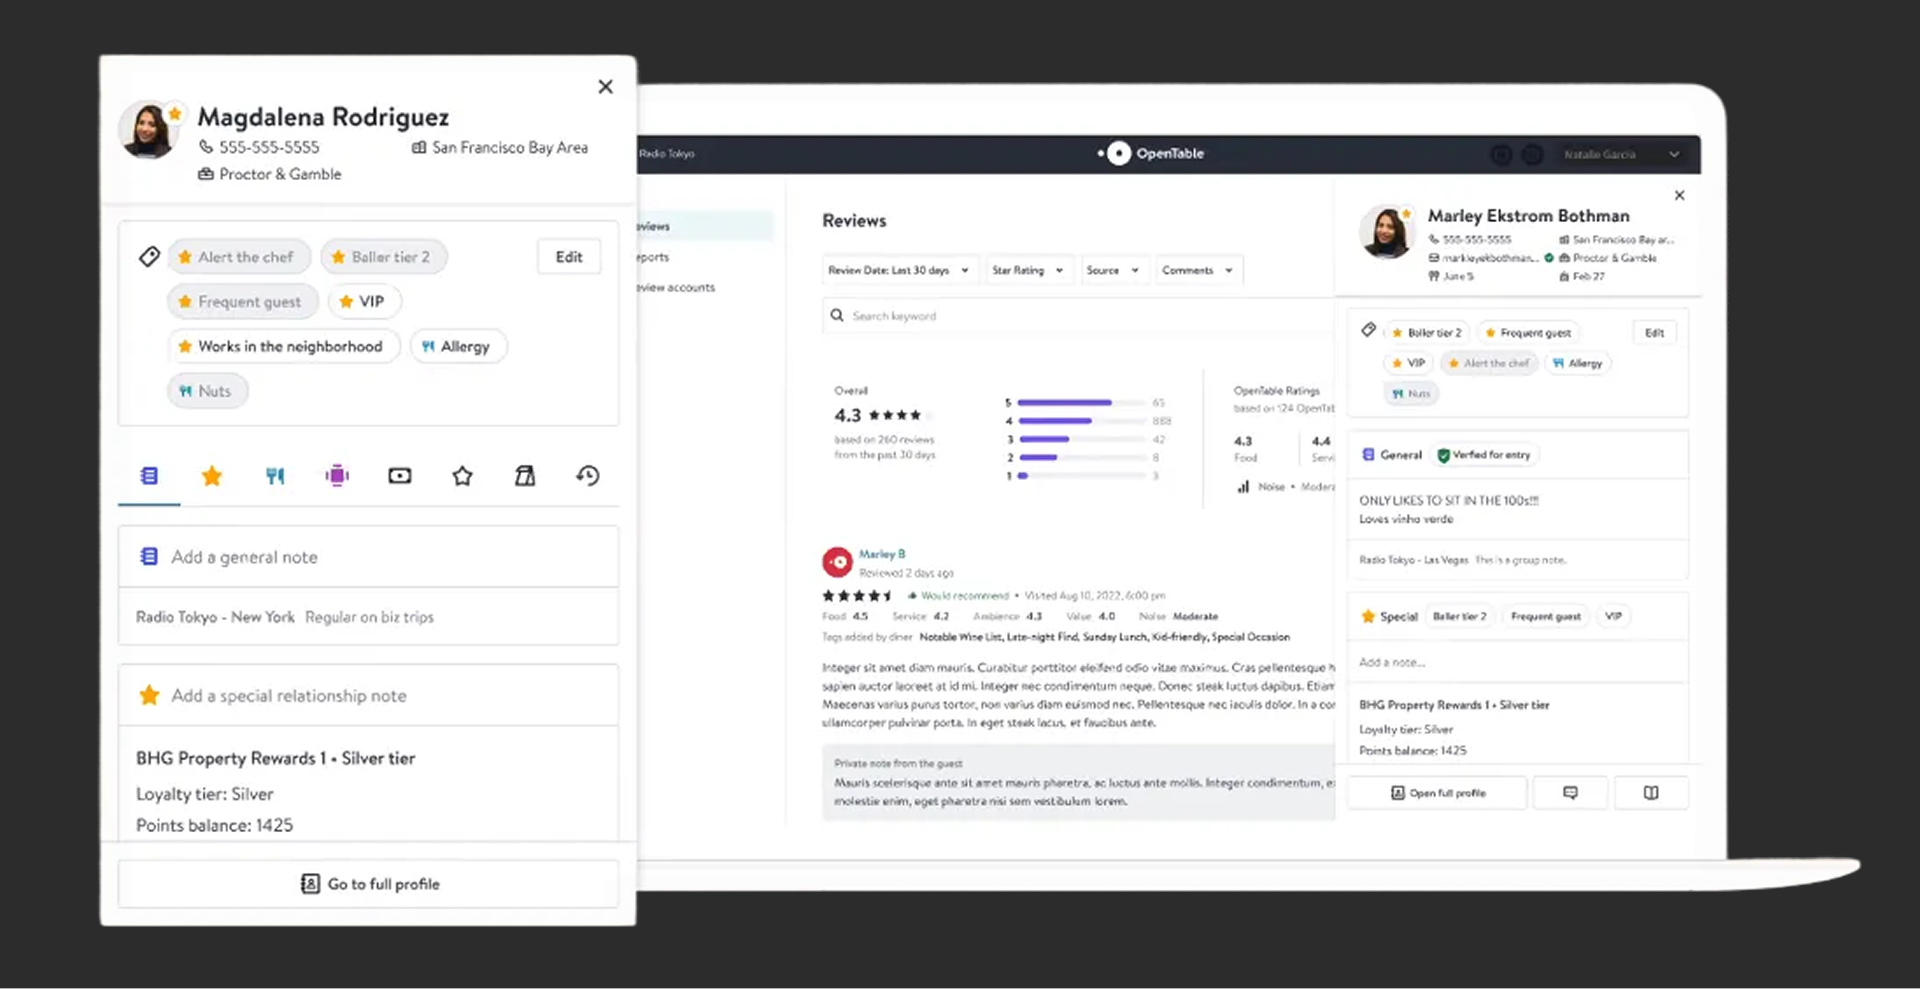Screen dimensions: 1920x989
Task: Select the Source filter tab in Reviews
Action: click(x=1113, y=270)
